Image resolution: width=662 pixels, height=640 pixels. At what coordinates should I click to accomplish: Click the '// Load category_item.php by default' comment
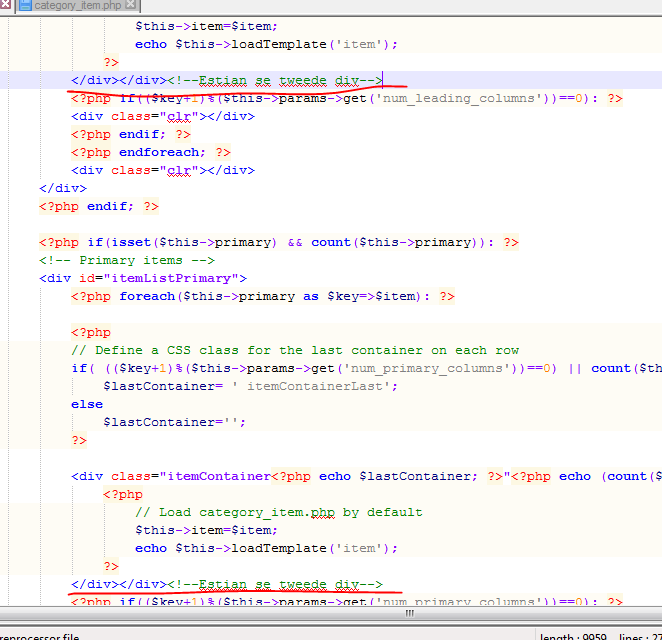coord(279,513)
